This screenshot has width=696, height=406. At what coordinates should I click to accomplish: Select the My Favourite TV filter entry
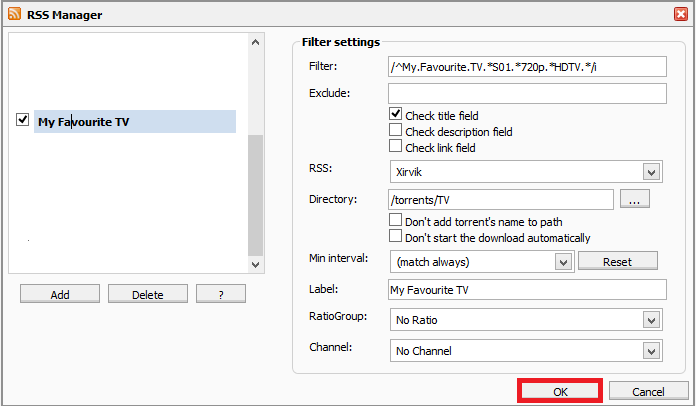(x=135, y=122)
